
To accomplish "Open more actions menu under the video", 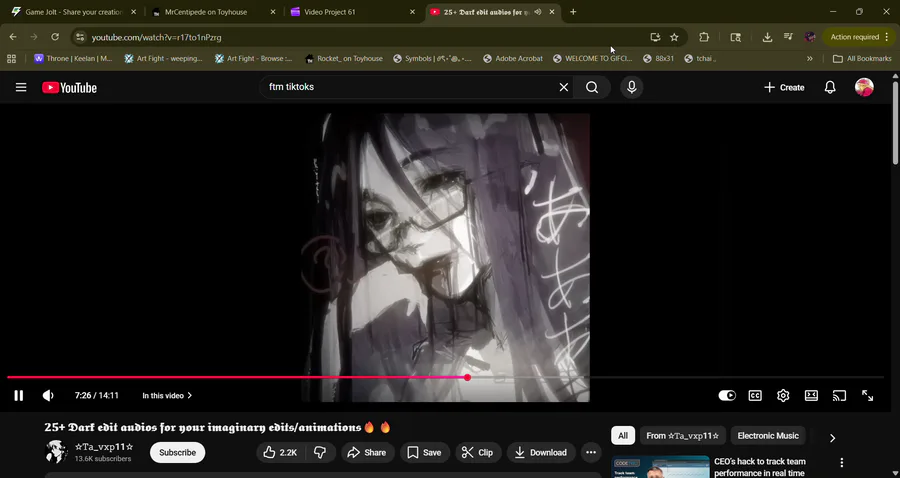I will click(591, 452).
